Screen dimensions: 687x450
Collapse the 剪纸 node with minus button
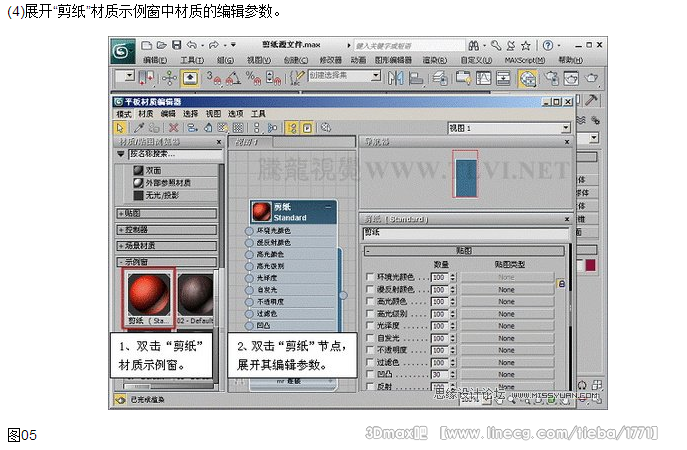coord(328,207)
